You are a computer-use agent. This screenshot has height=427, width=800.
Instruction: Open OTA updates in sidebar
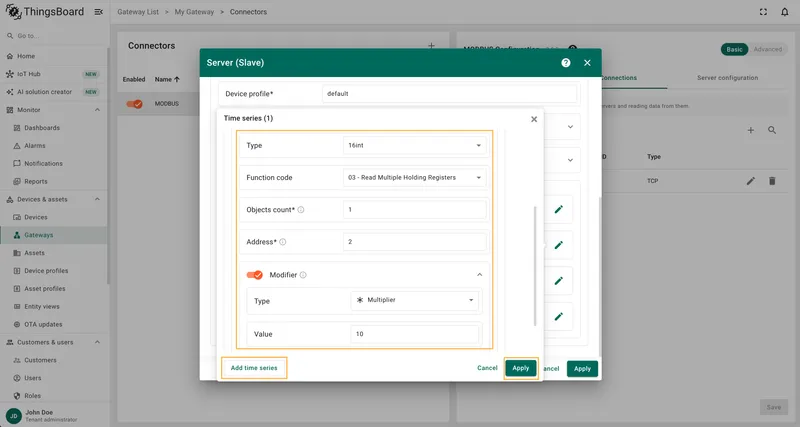(x=54, y=324)
